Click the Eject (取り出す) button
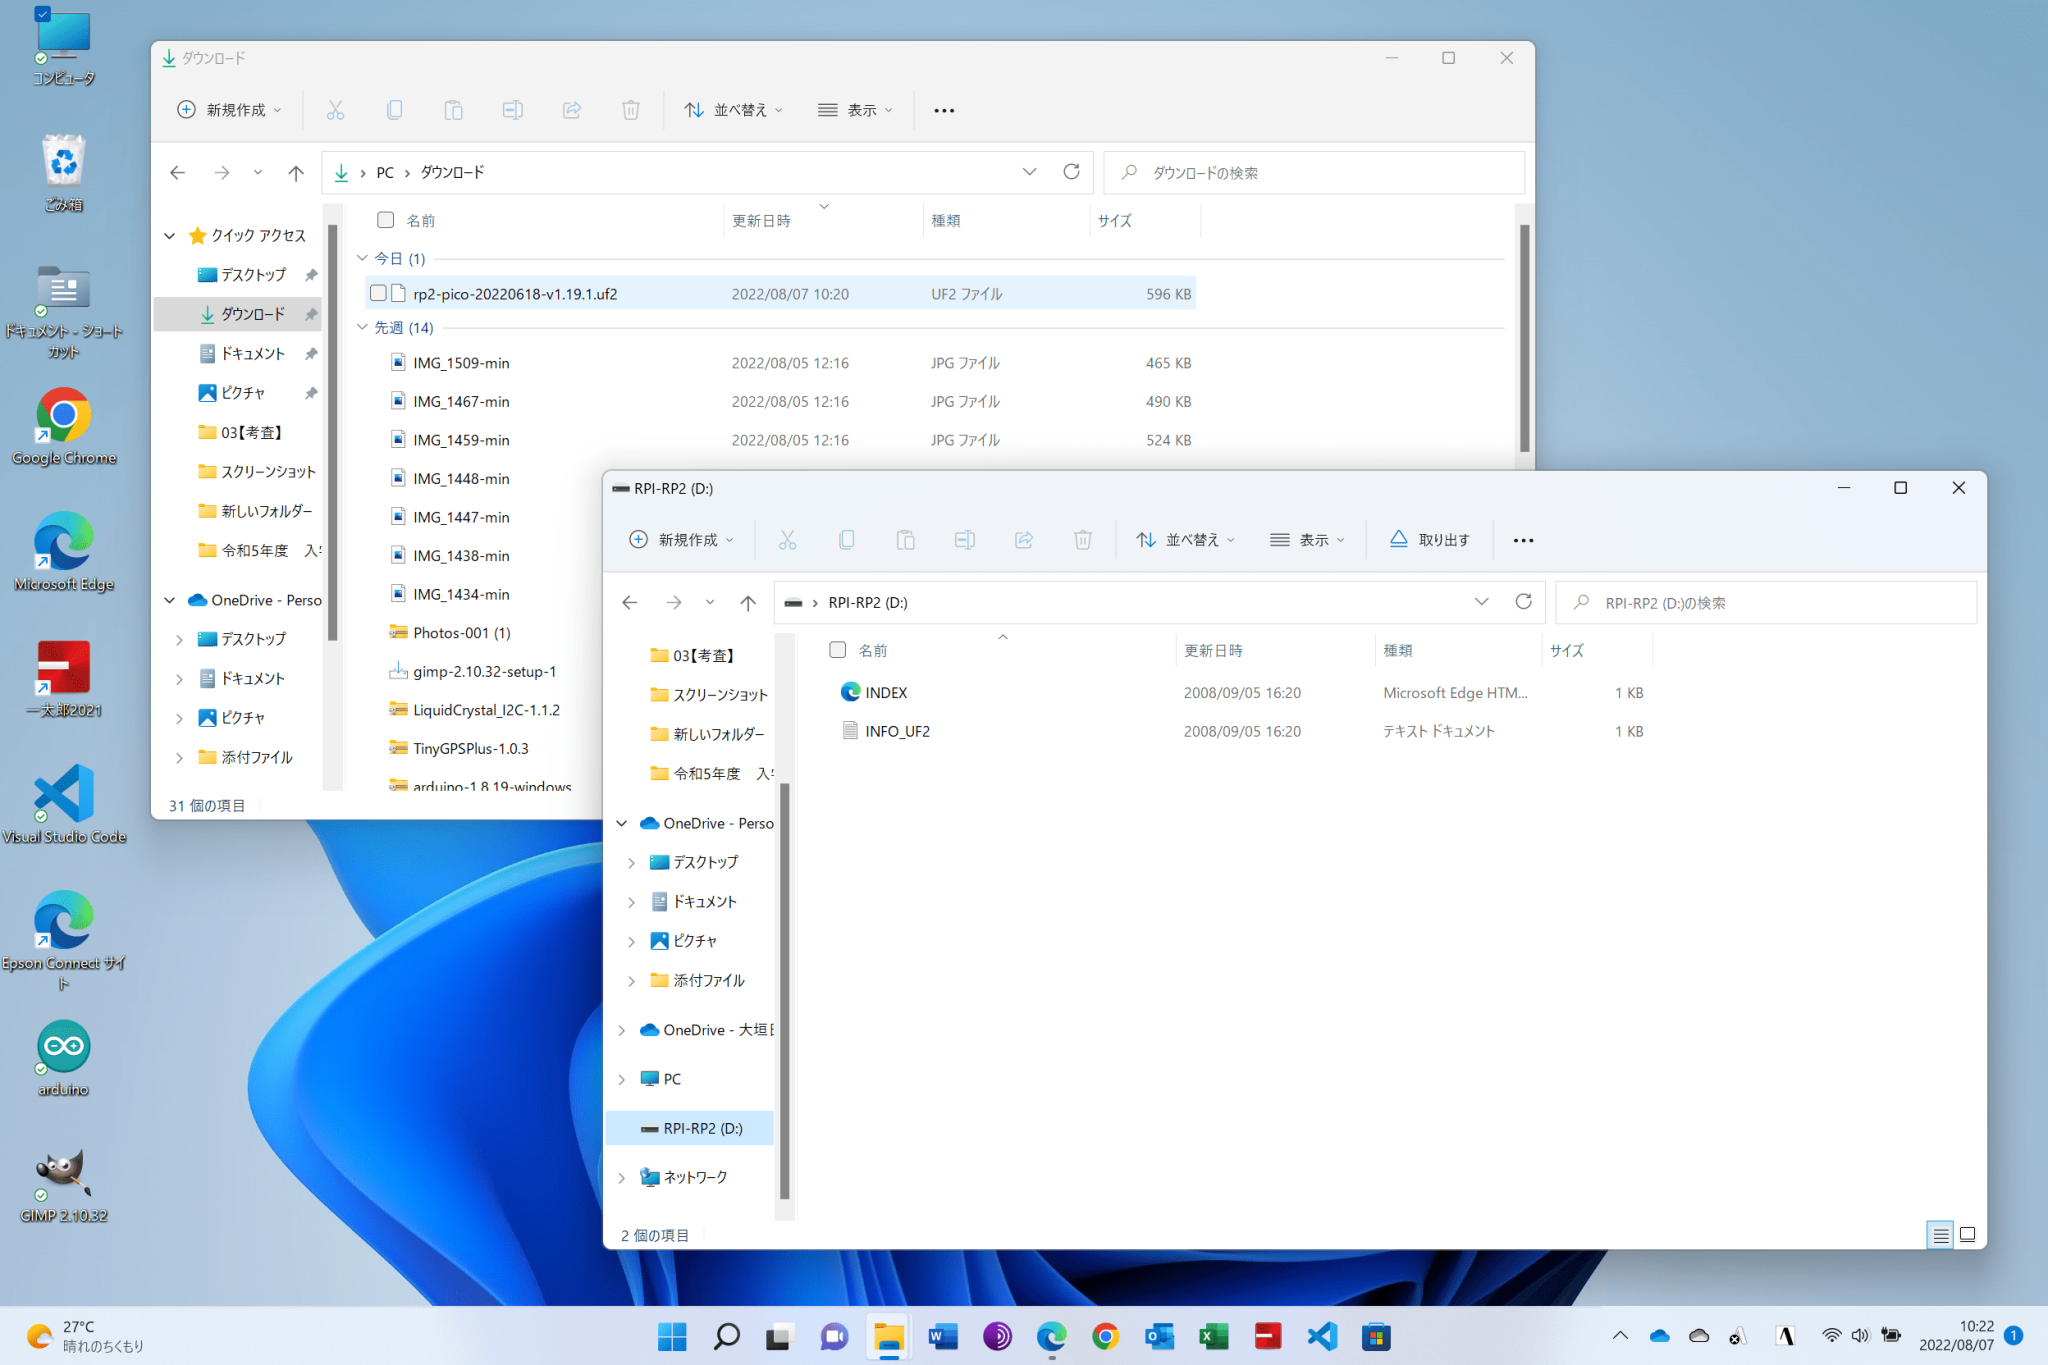 pyautogui.click(x=1429, y=540)
